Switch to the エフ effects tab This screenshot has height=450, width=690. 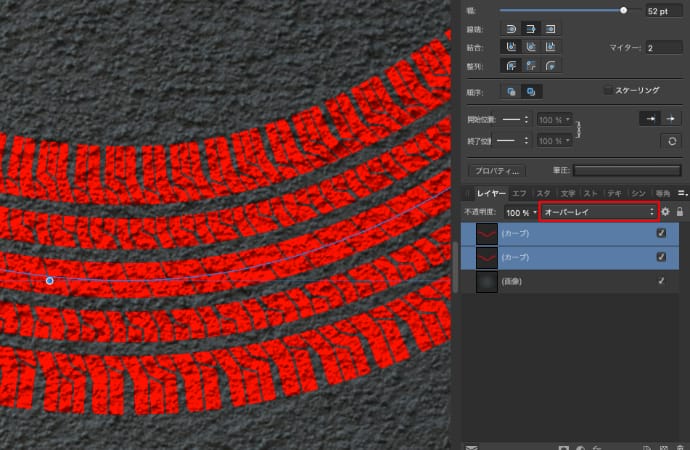[x=519, y=192]
